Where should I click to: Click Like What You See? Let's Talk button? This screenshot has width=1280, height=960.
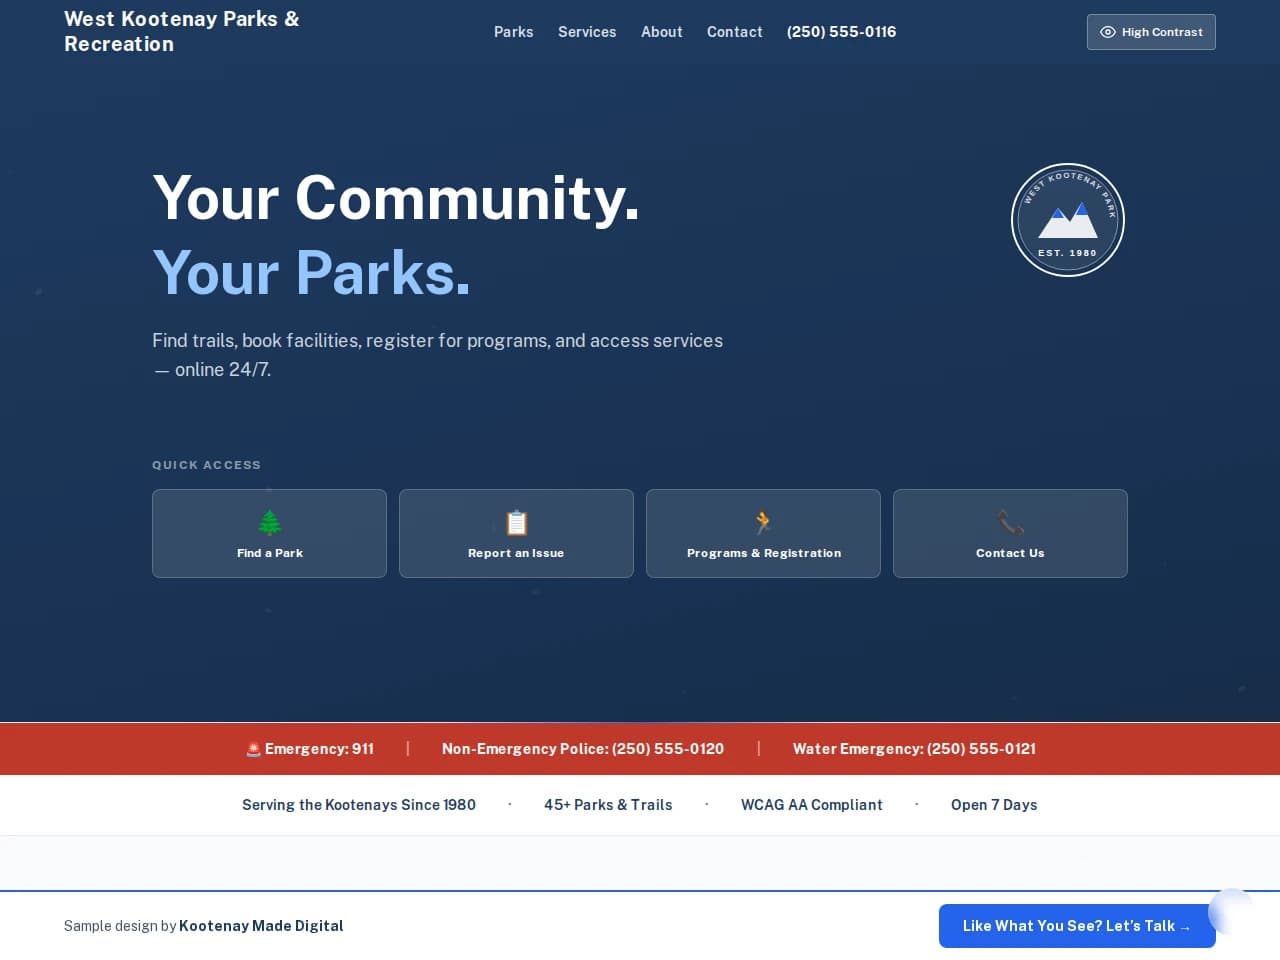pos(1077,926)
